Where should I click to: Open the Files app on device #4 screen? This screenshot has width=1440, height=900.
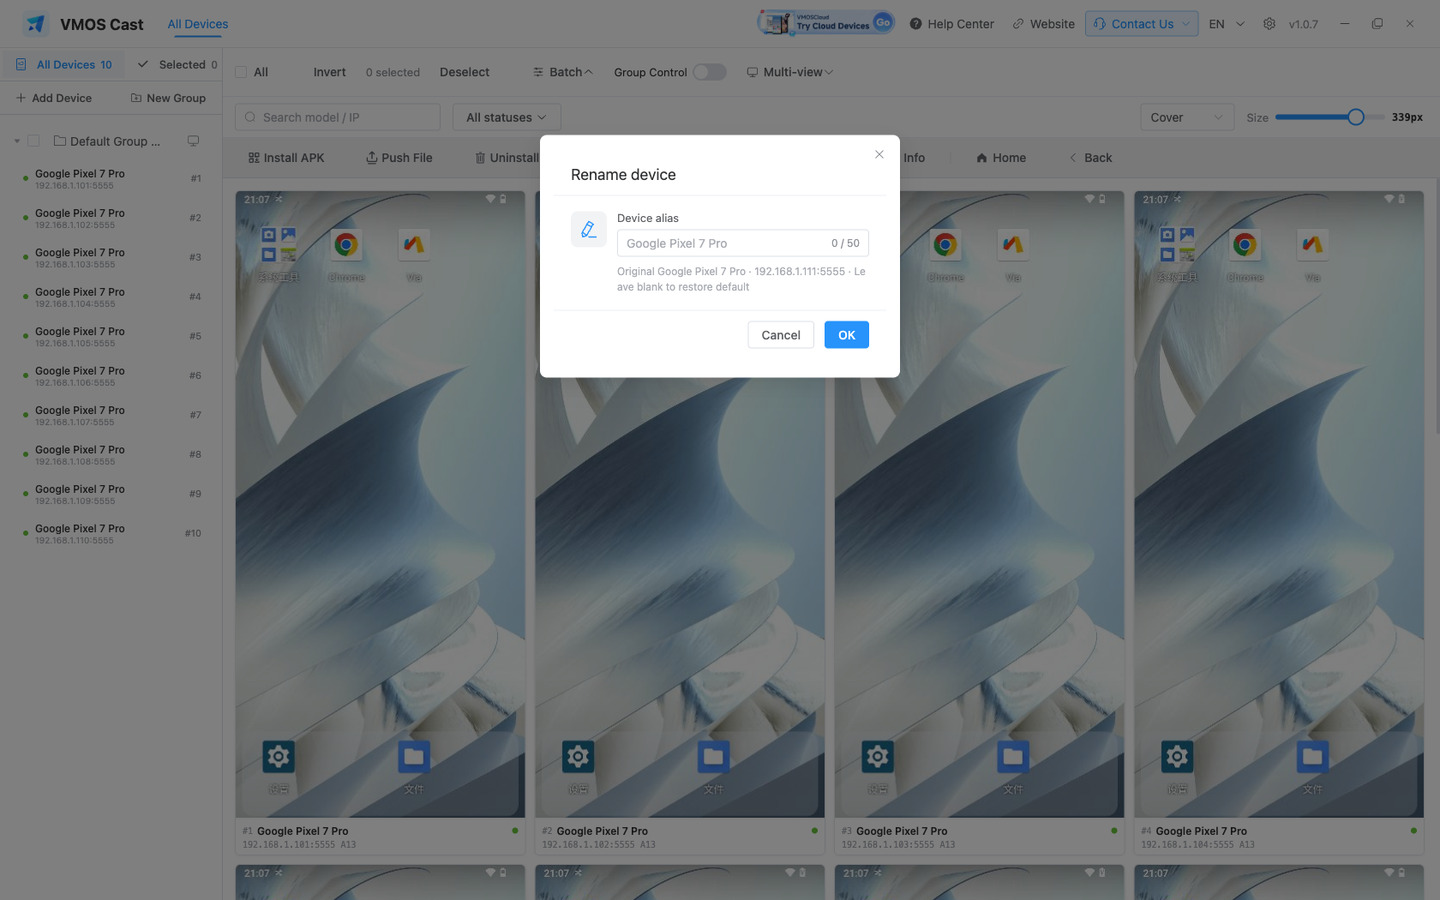[x=1313, y=757]
